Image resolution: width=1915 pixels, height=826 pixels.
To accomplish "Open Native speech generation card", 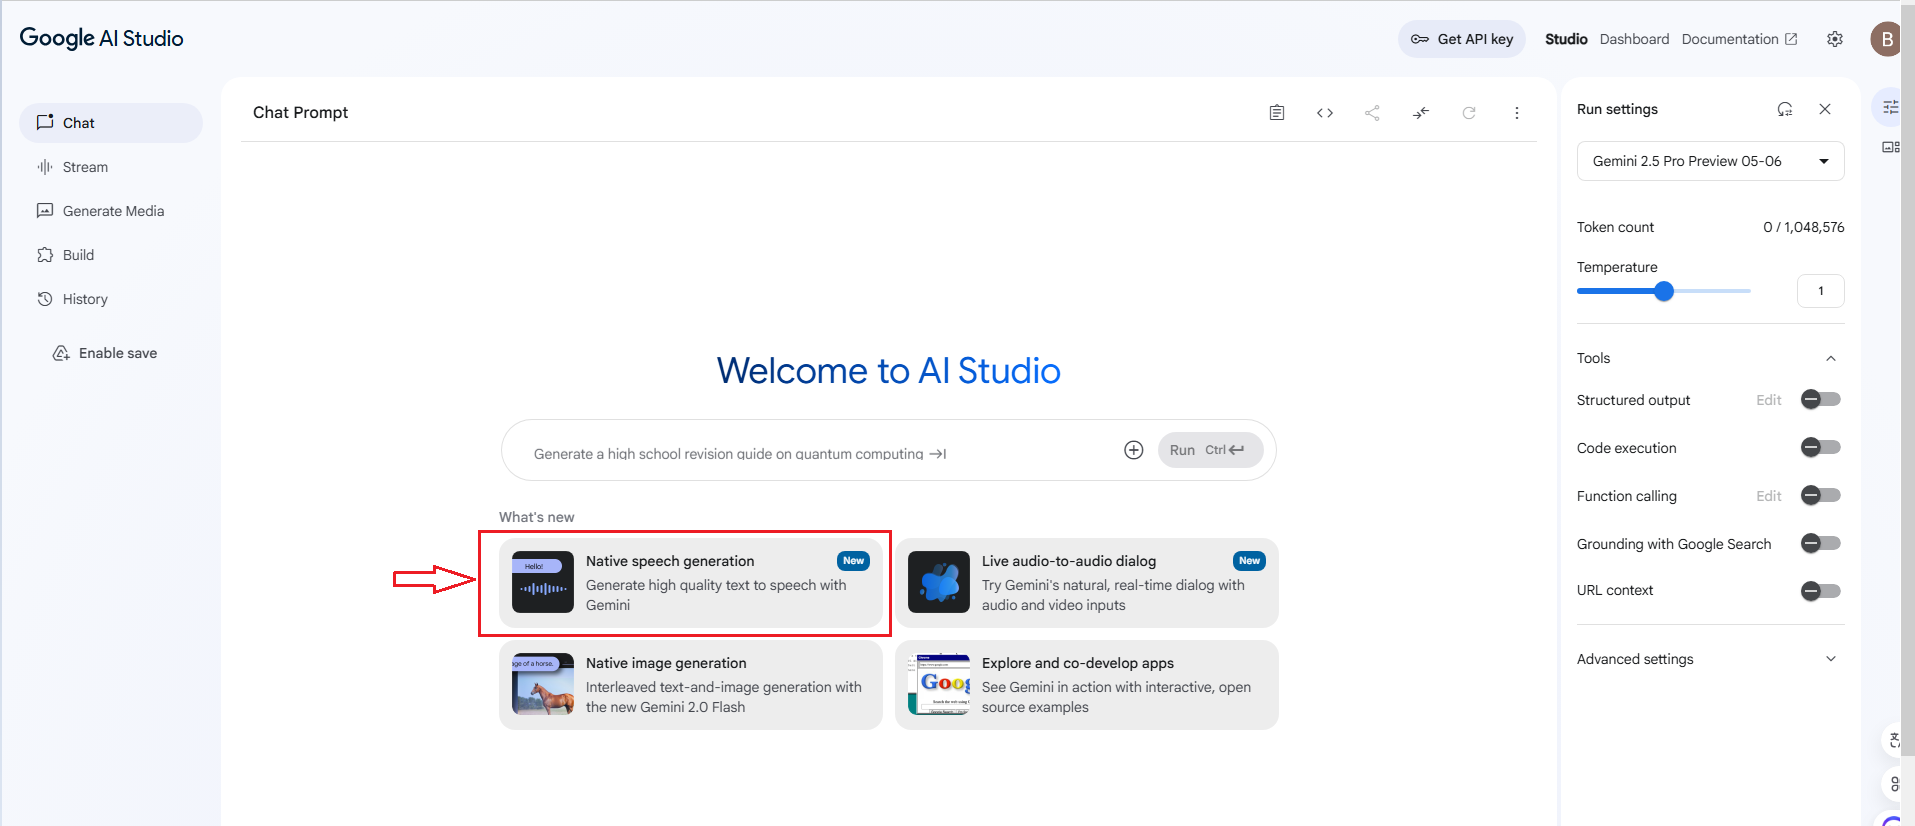I will (x=691, y=583).
